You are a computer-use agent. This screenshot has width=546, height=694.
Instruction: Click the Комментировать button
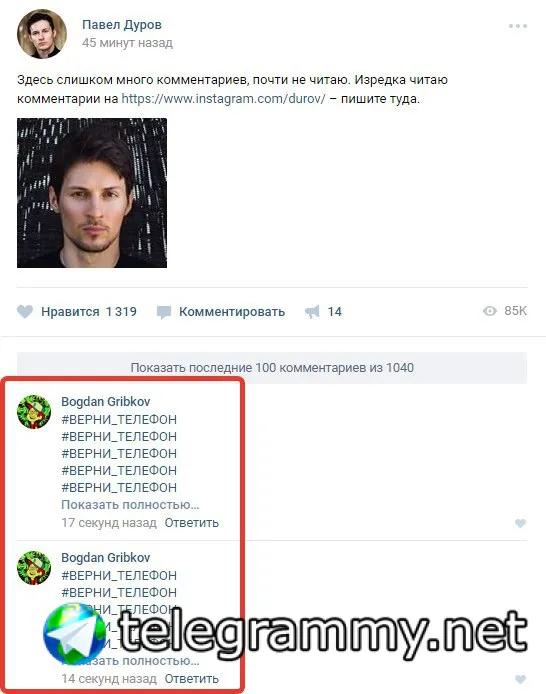coord(232,312)
